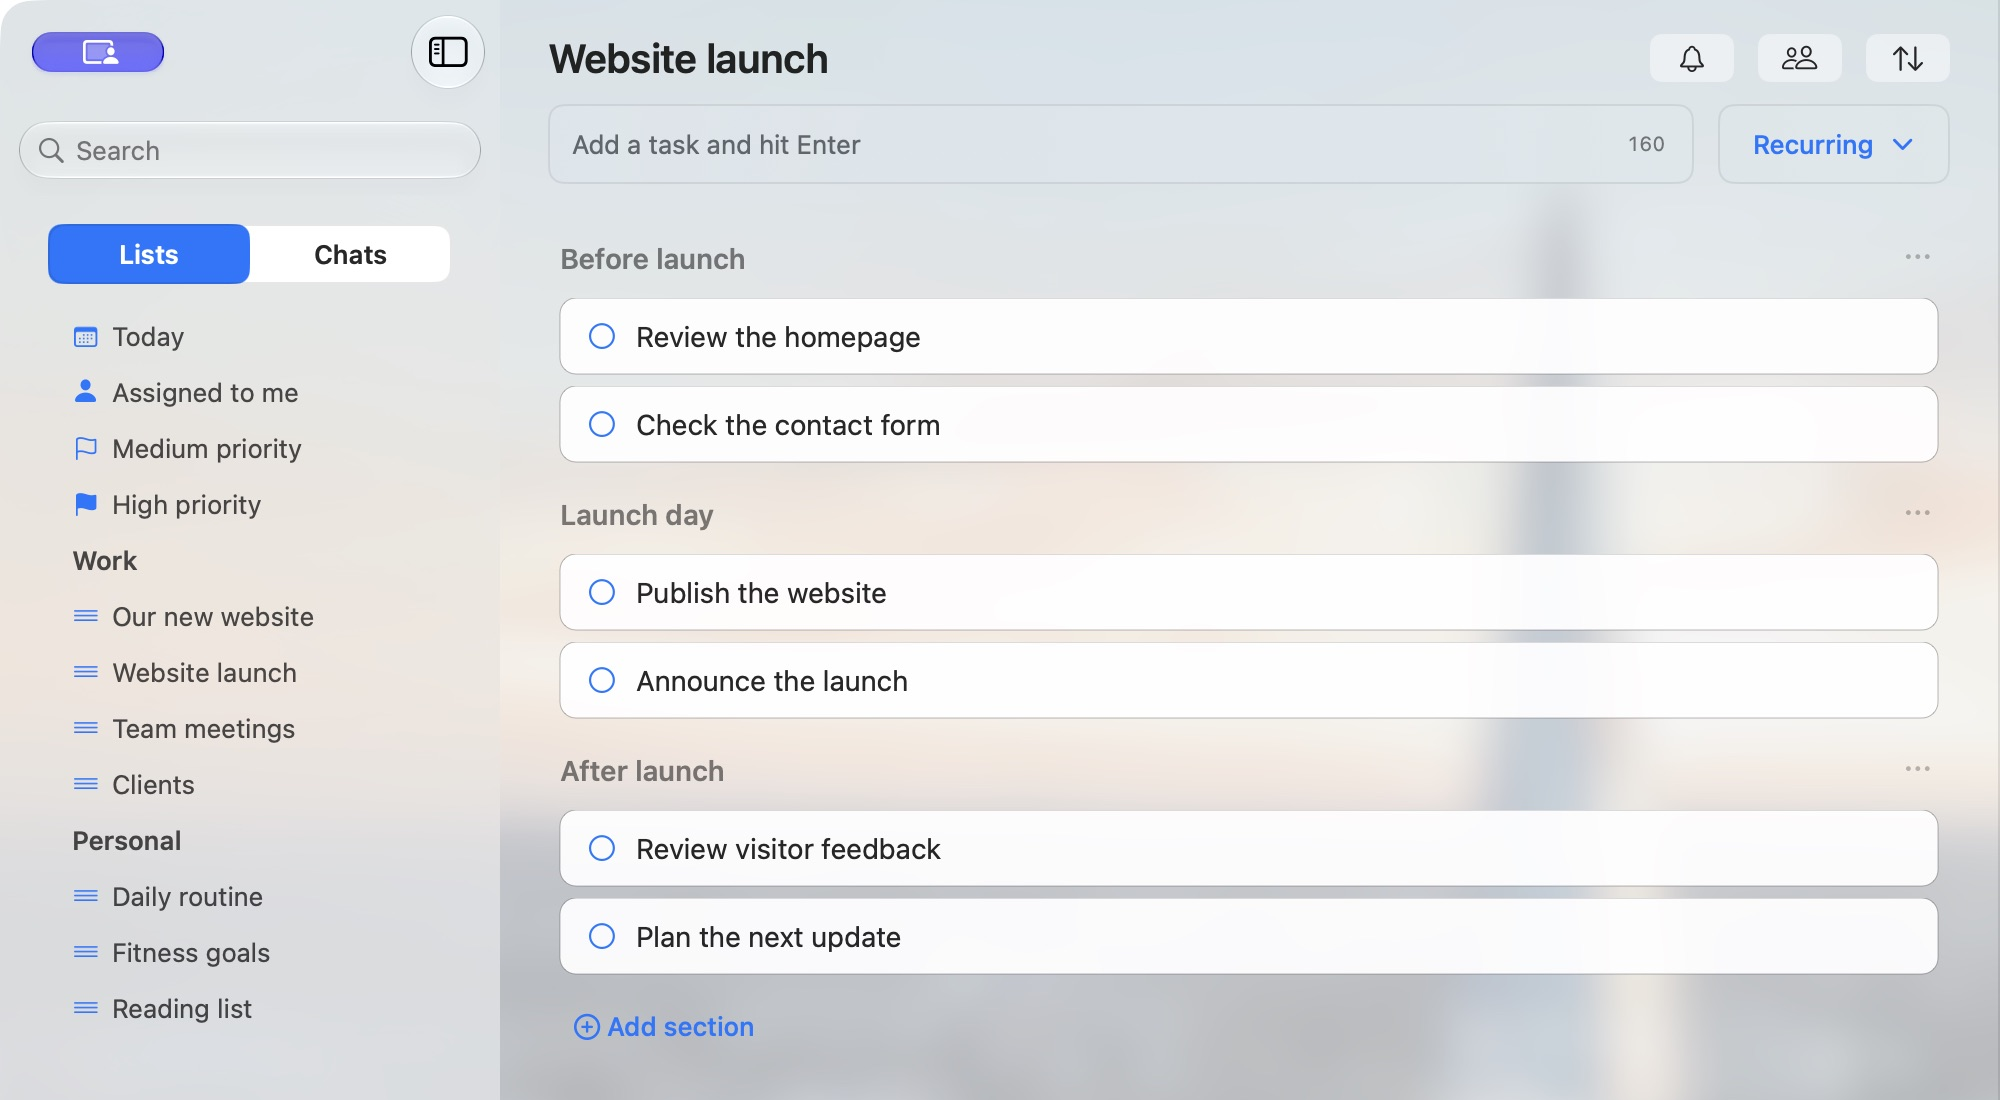Click the Daily routine list icon
Viewport: 2000px width, 1100px height.
86,896
